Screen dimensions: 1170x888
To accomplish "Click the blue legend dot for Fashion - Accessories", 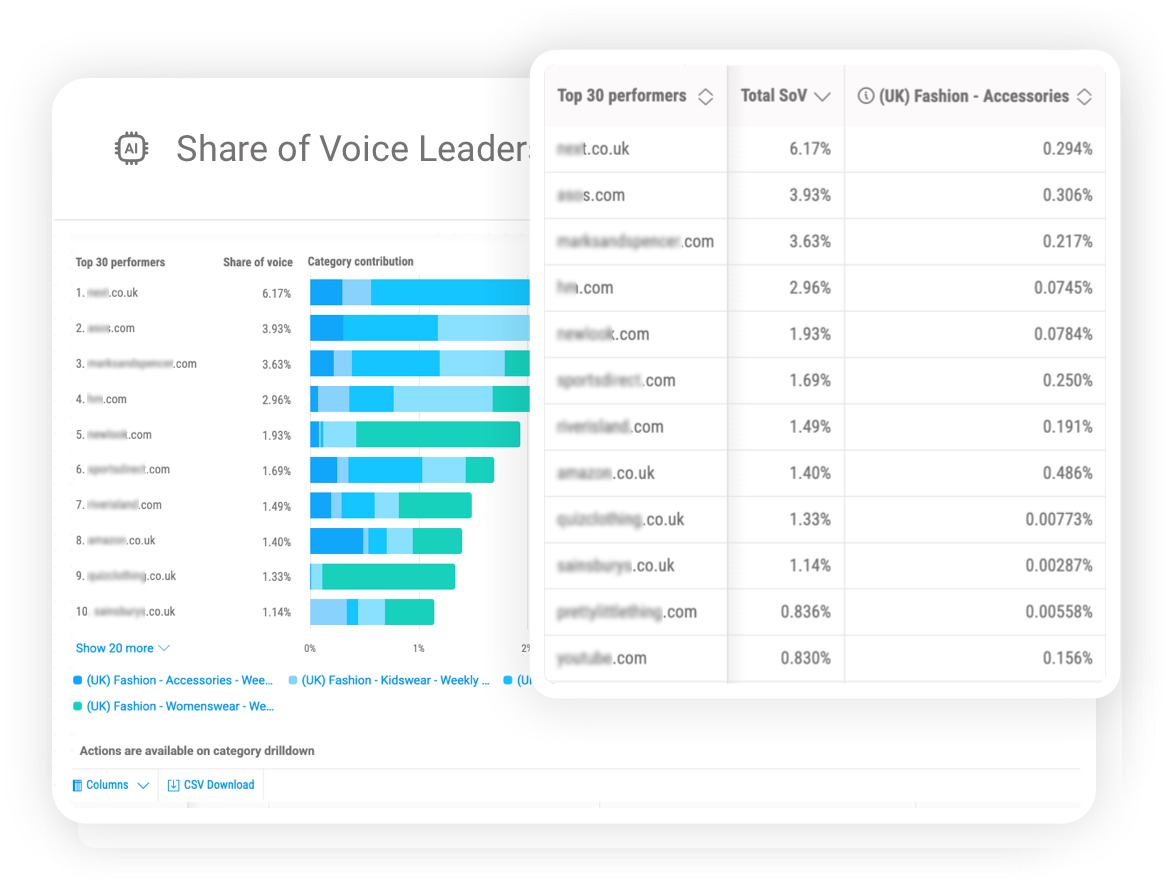I will tap(79, 680).
